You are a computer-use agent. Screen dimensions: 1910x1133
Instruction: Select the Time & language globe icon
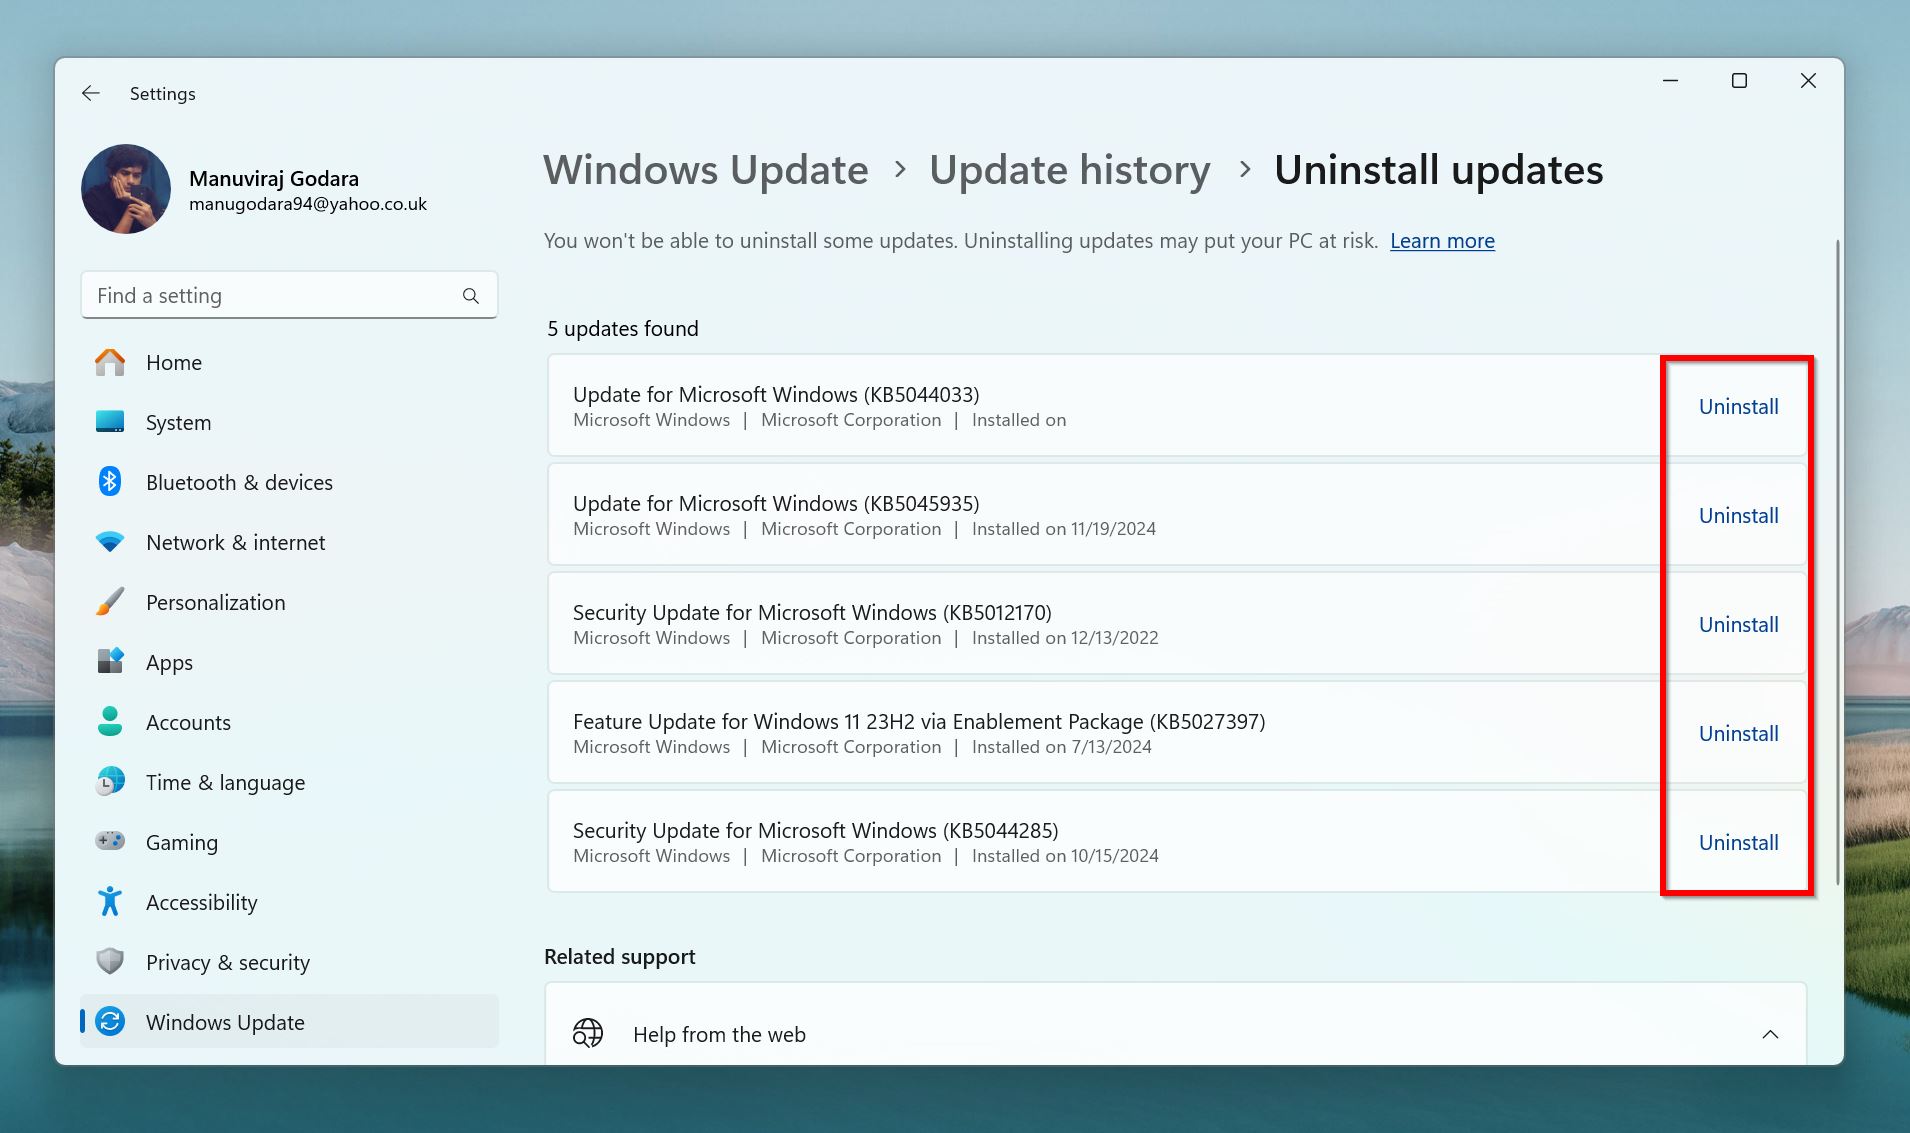[110, 782]
